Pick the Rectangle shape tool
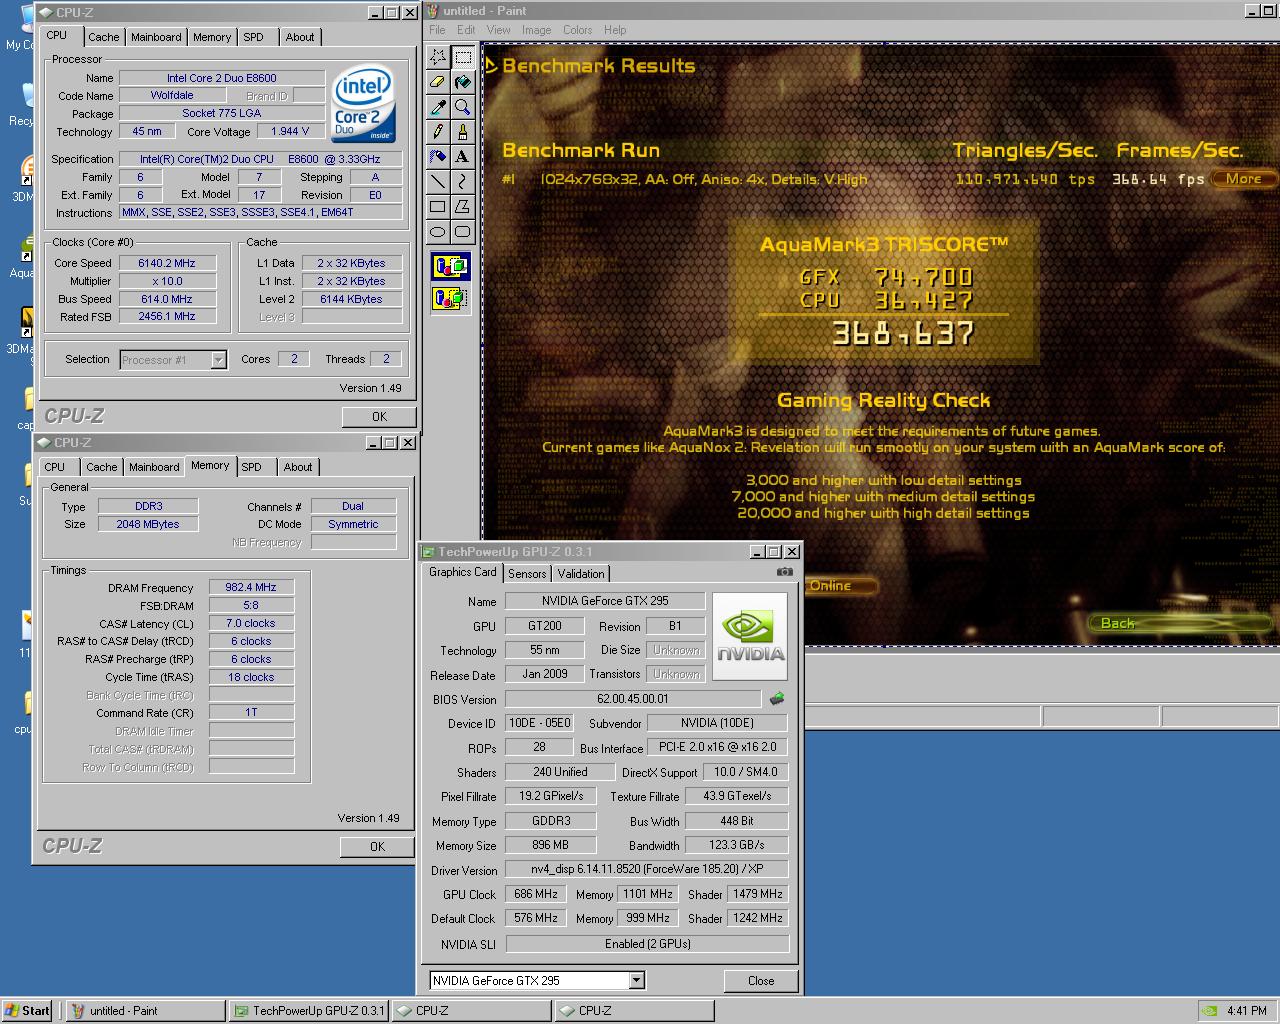Image resolution: width=1280 pixels, height=1024 pixels. (438, 207)
